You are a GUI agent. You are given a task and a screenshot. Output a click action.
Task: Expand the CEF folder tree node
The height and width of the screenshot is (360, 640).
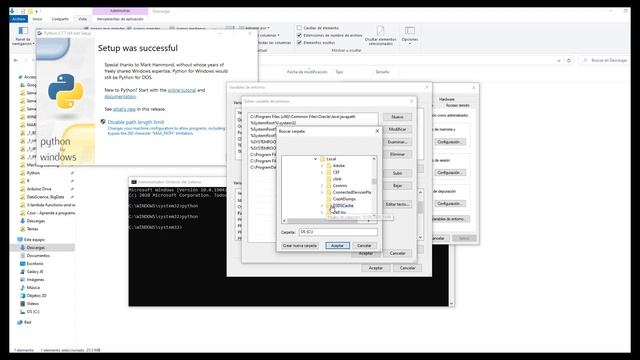coord(322,172)
